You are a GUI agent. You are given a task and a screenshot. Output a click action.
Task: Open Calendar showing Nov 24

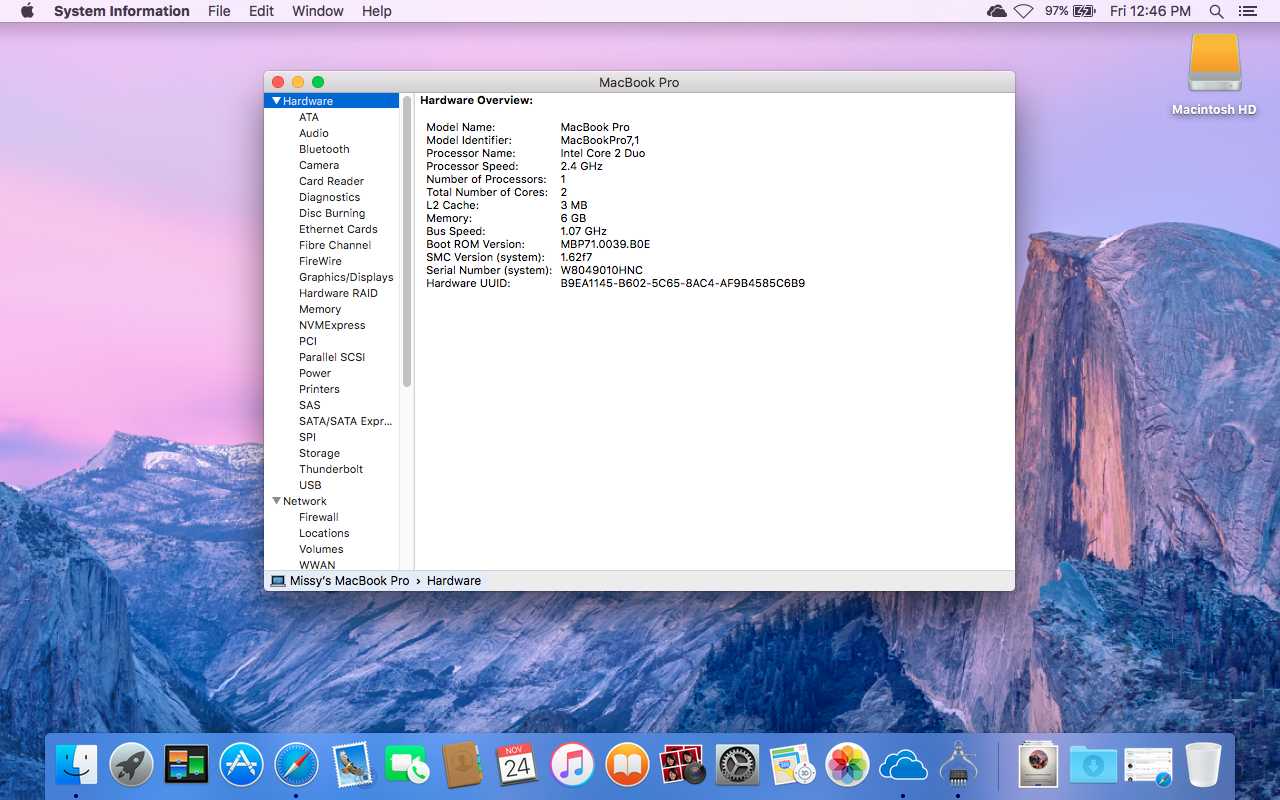point(516,765)
